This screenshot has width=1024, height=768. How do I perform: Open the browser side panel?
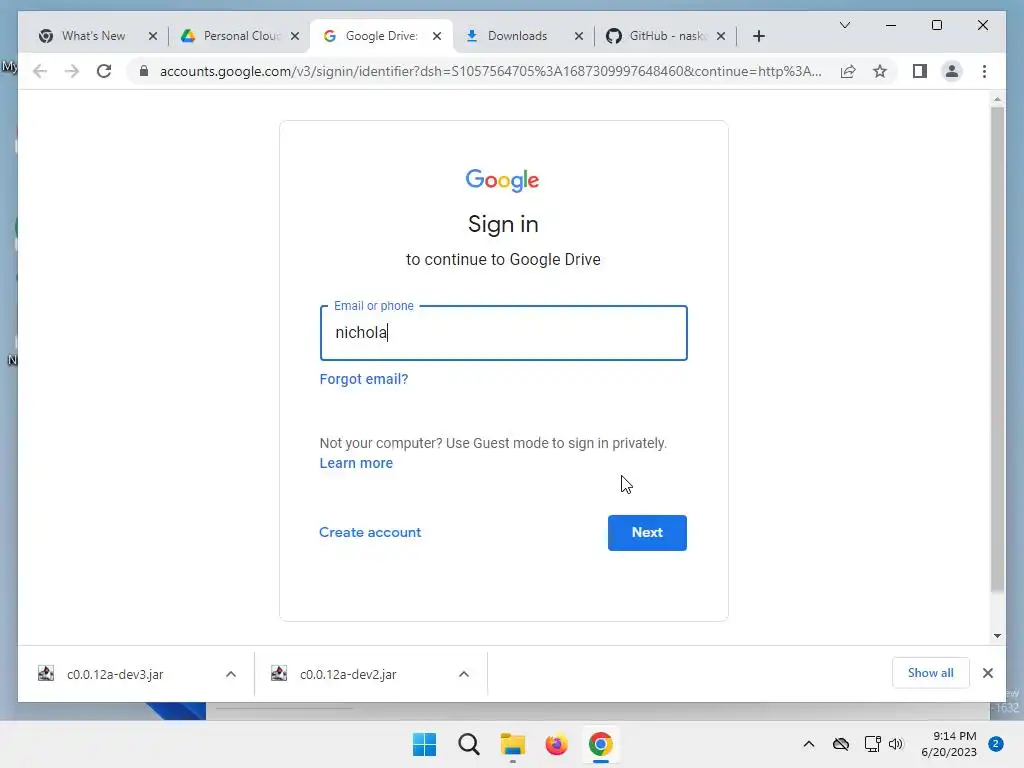tap(920, 71)
